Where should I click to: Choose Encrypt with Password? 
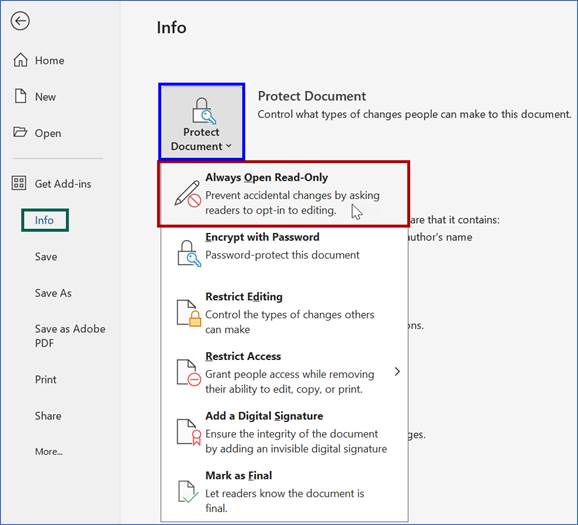point(284,253)
